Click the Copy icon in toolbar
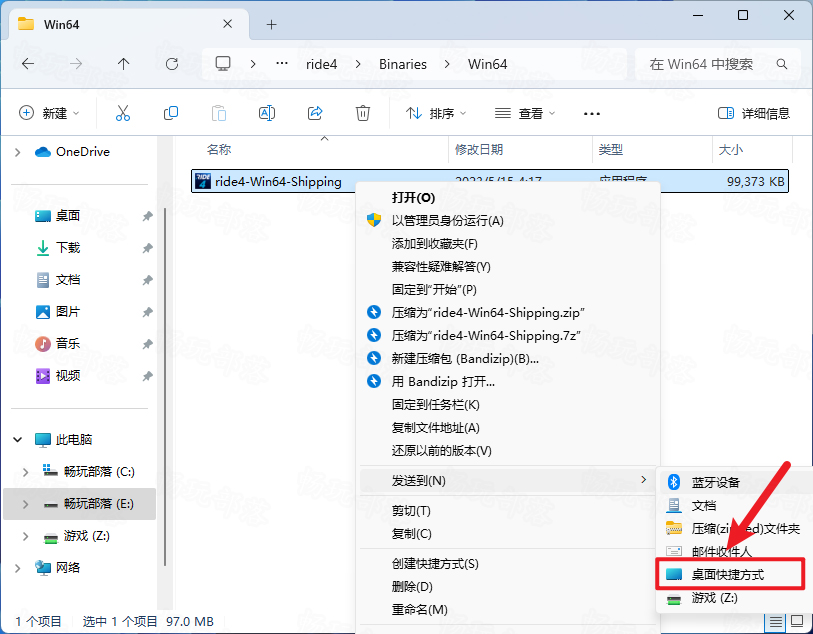813x634 pixels. point(171,113)
